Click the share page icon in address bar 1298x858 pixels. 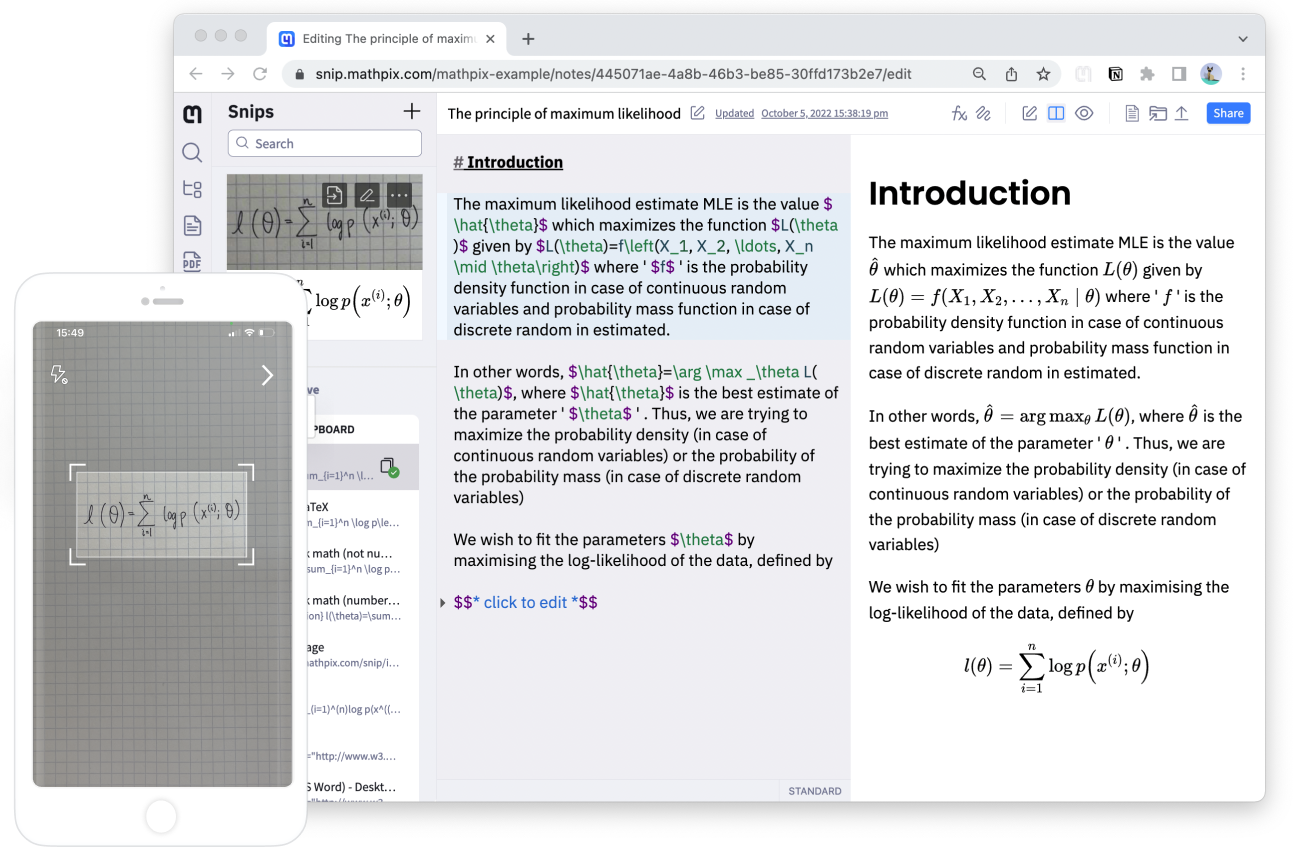click(1011, 74)
